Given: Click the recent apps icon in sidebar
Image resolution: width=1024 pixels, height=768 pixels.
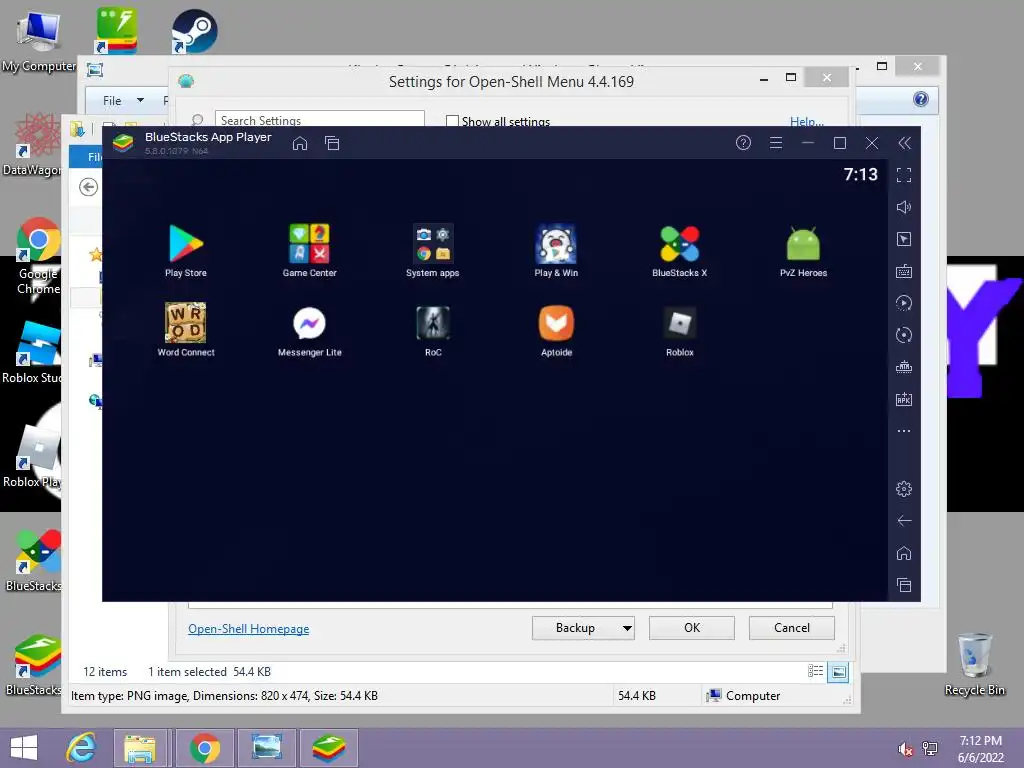Looking at the screenshot, I should click(x=904, y=585).
